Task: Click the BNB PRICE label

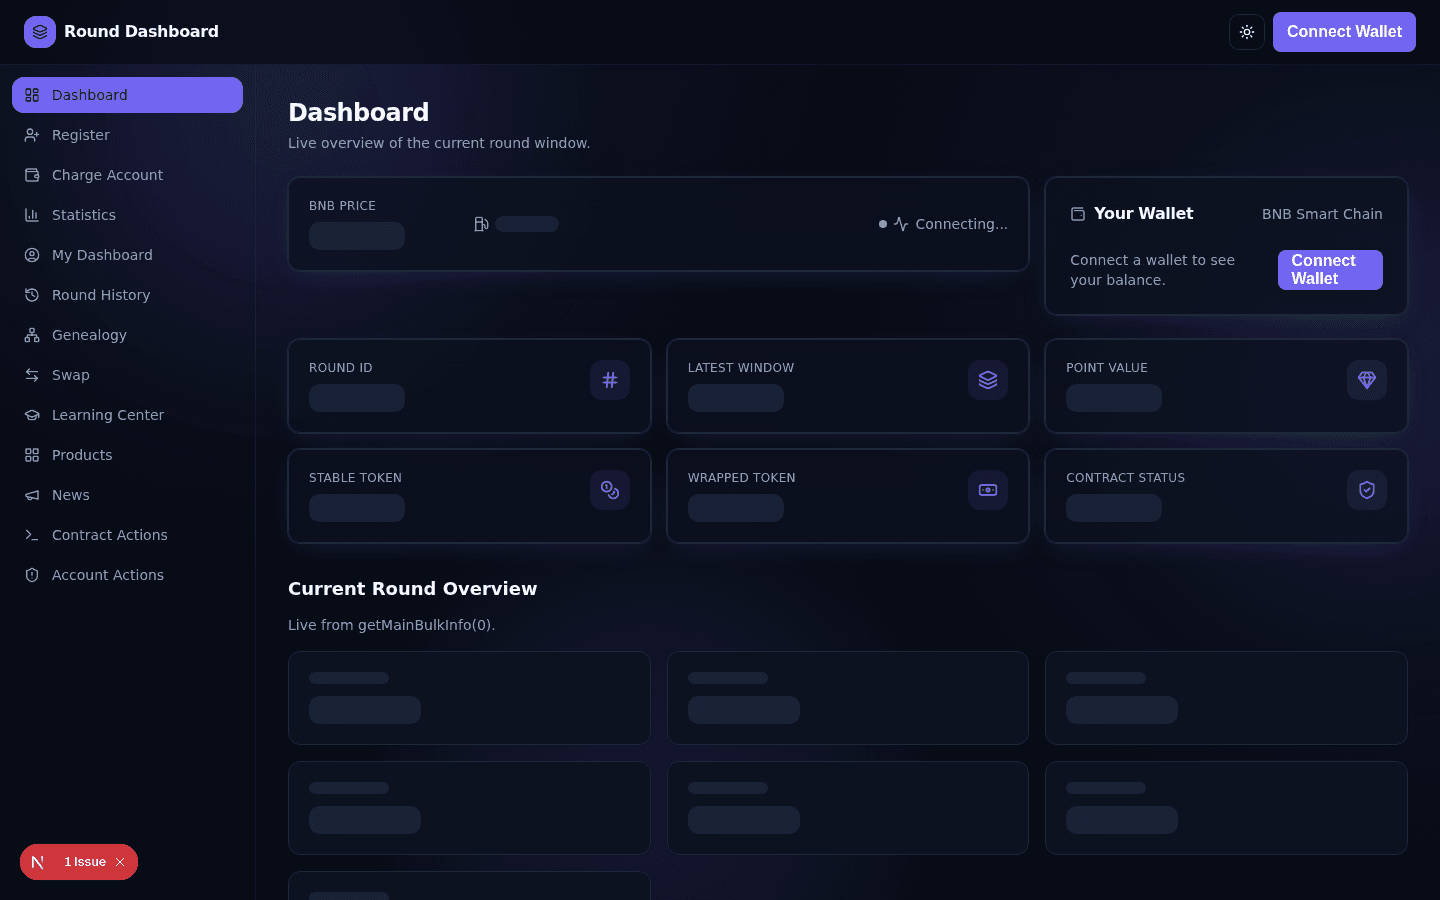Action: point(342,206)
